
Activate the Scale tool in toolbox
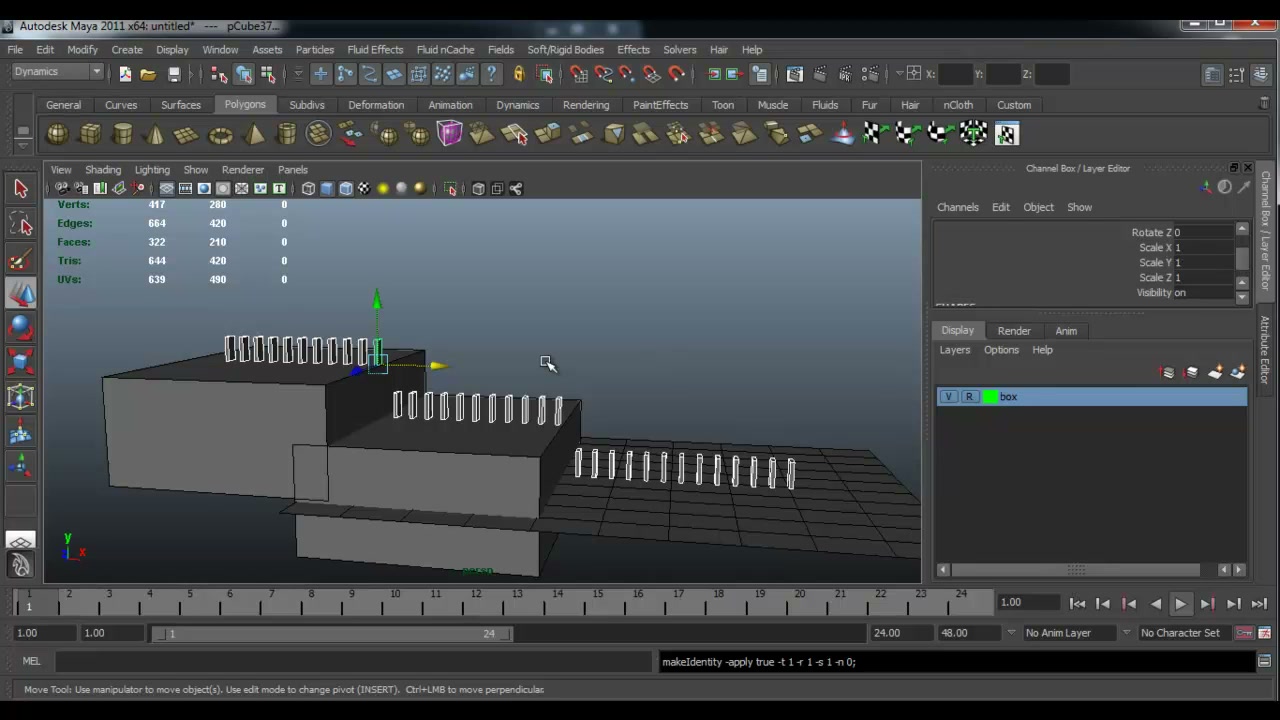pyautogui.click(x=21, y=362)
